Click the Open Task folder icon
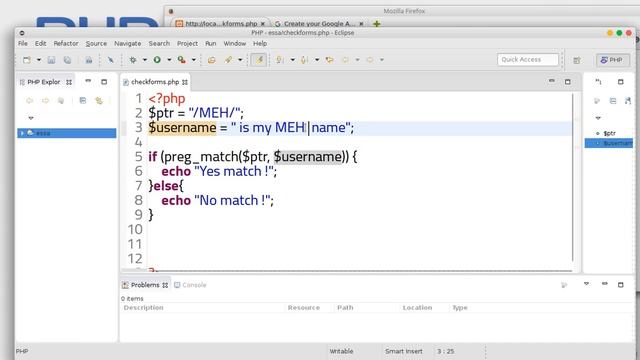 tap(211, 60)
